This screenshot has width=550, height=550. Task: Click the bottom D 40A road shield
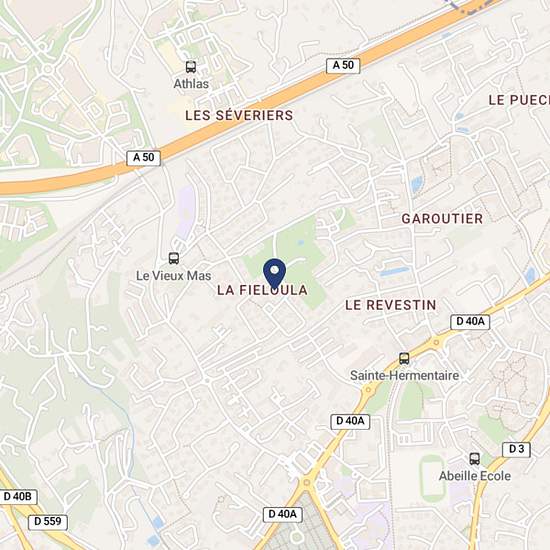coord(283,515)
